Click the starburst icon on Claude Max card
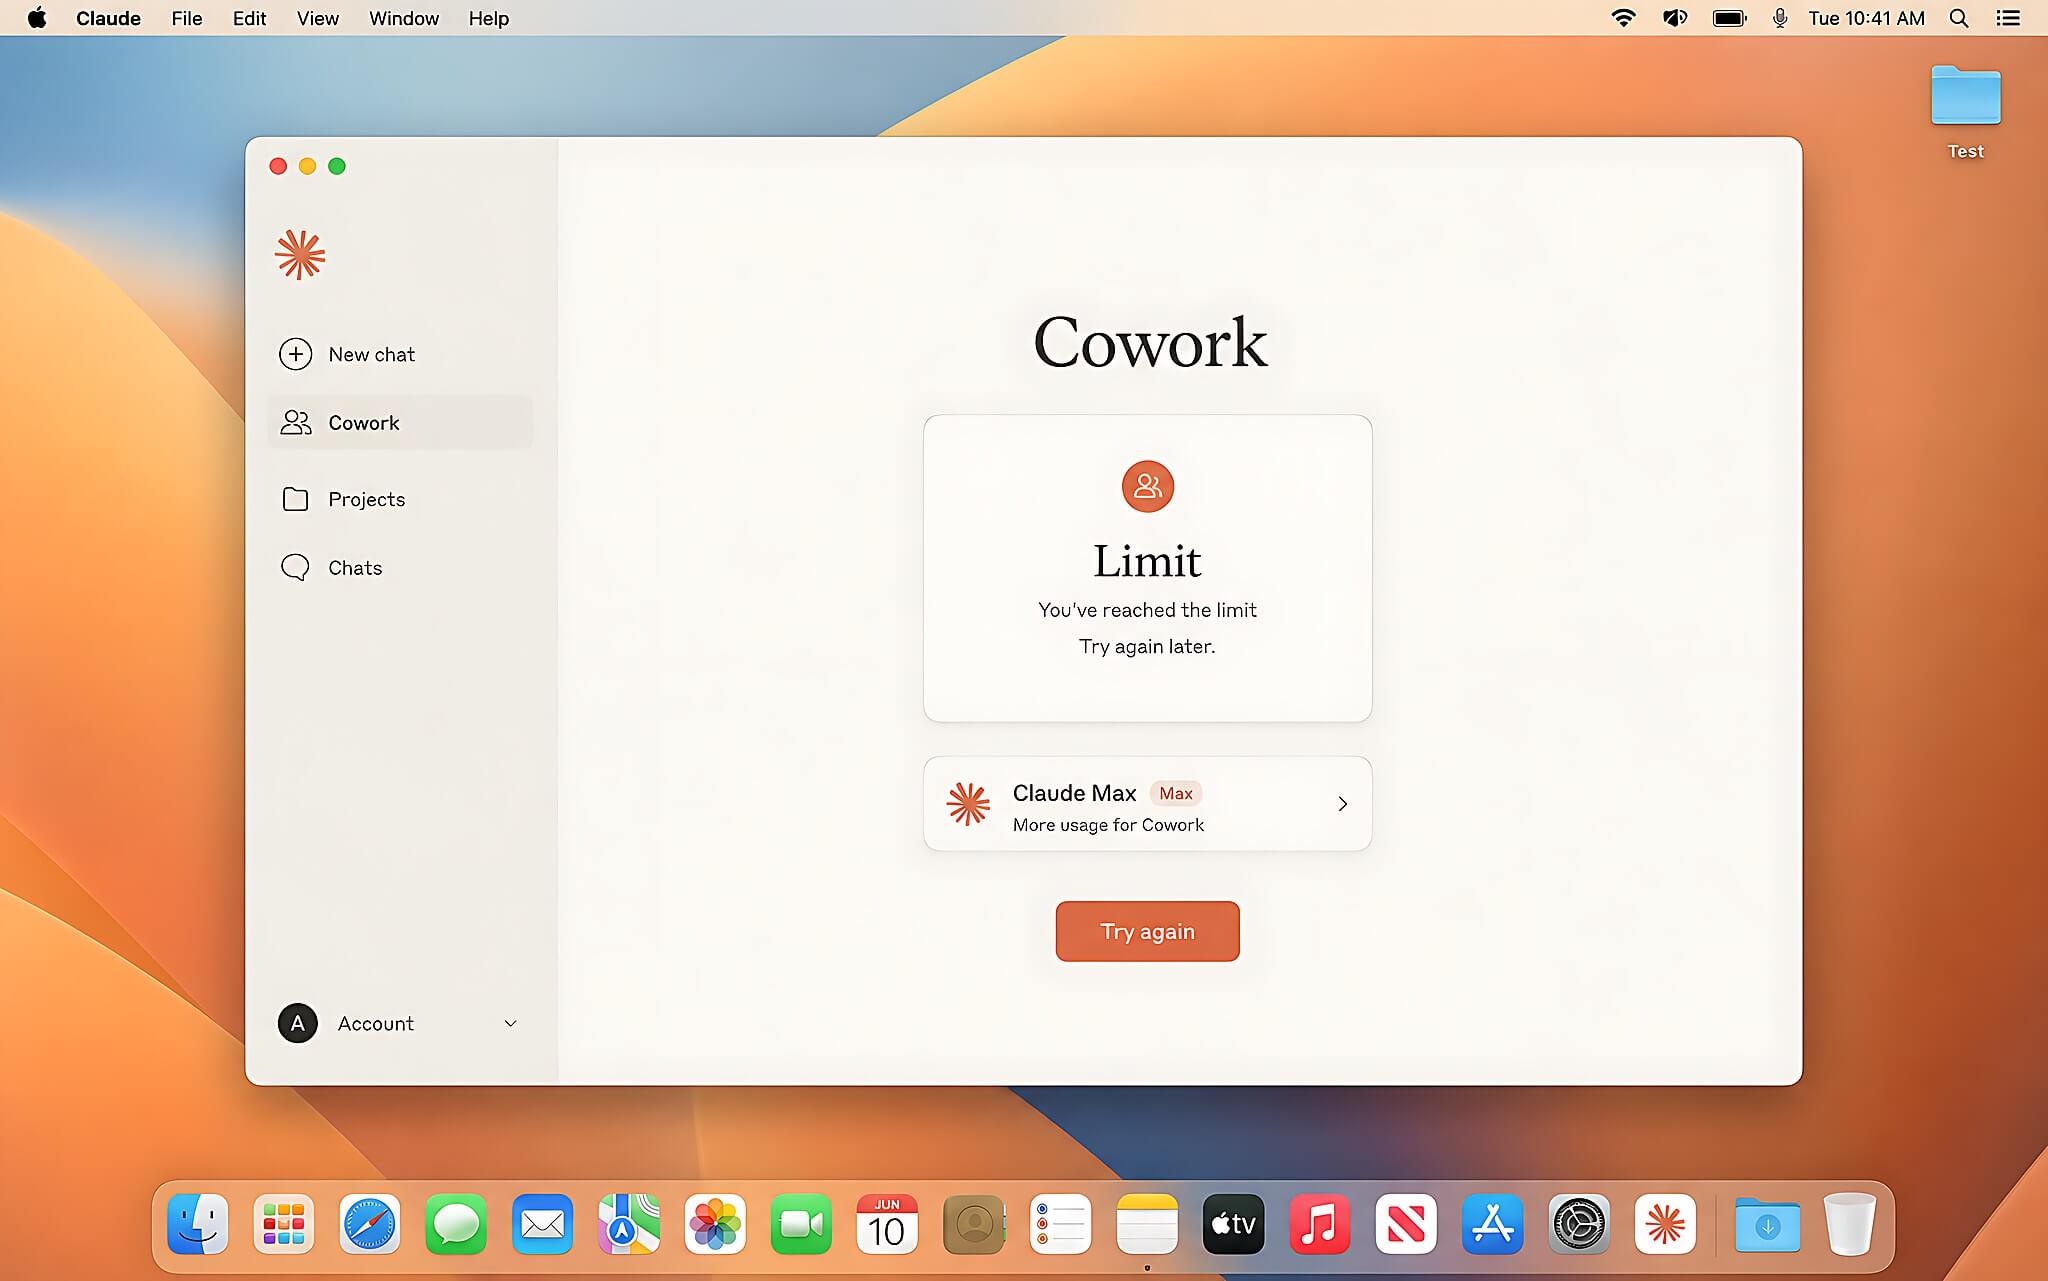Viewport: 2048px width, 1281px height. pos(968,803)
